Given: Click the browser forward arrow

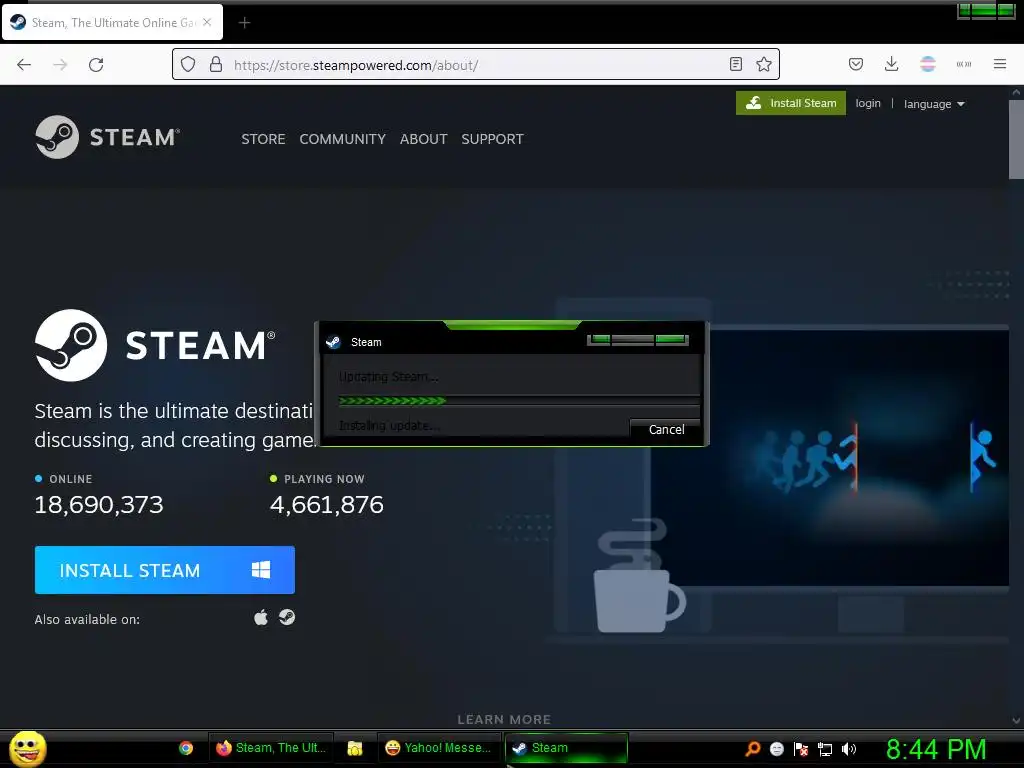Looking at the screenshot, I should point(60,64).
